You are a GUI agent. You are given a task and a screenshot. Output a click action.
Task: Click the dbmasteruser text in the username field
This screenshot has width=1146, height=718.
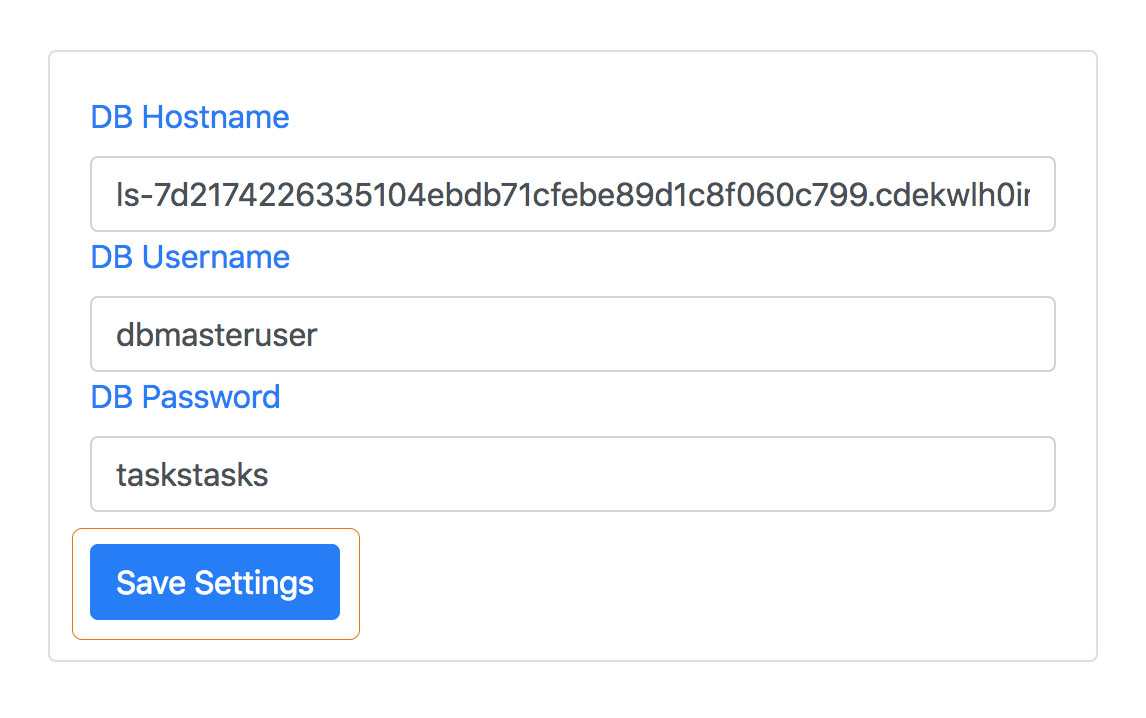click(216, 334)
